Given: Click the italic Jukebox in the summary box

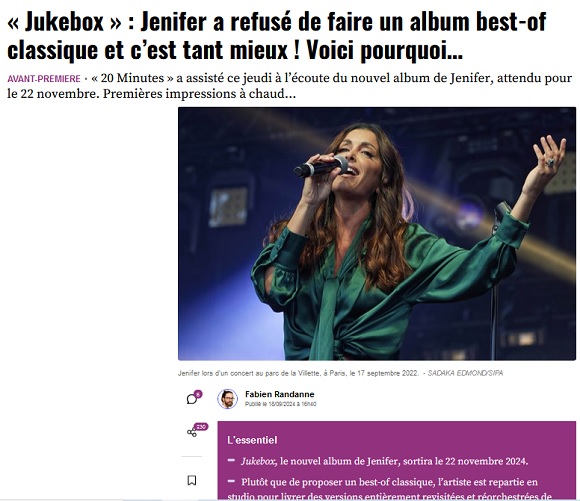Looking at the screenshot, I should [258, 461].
